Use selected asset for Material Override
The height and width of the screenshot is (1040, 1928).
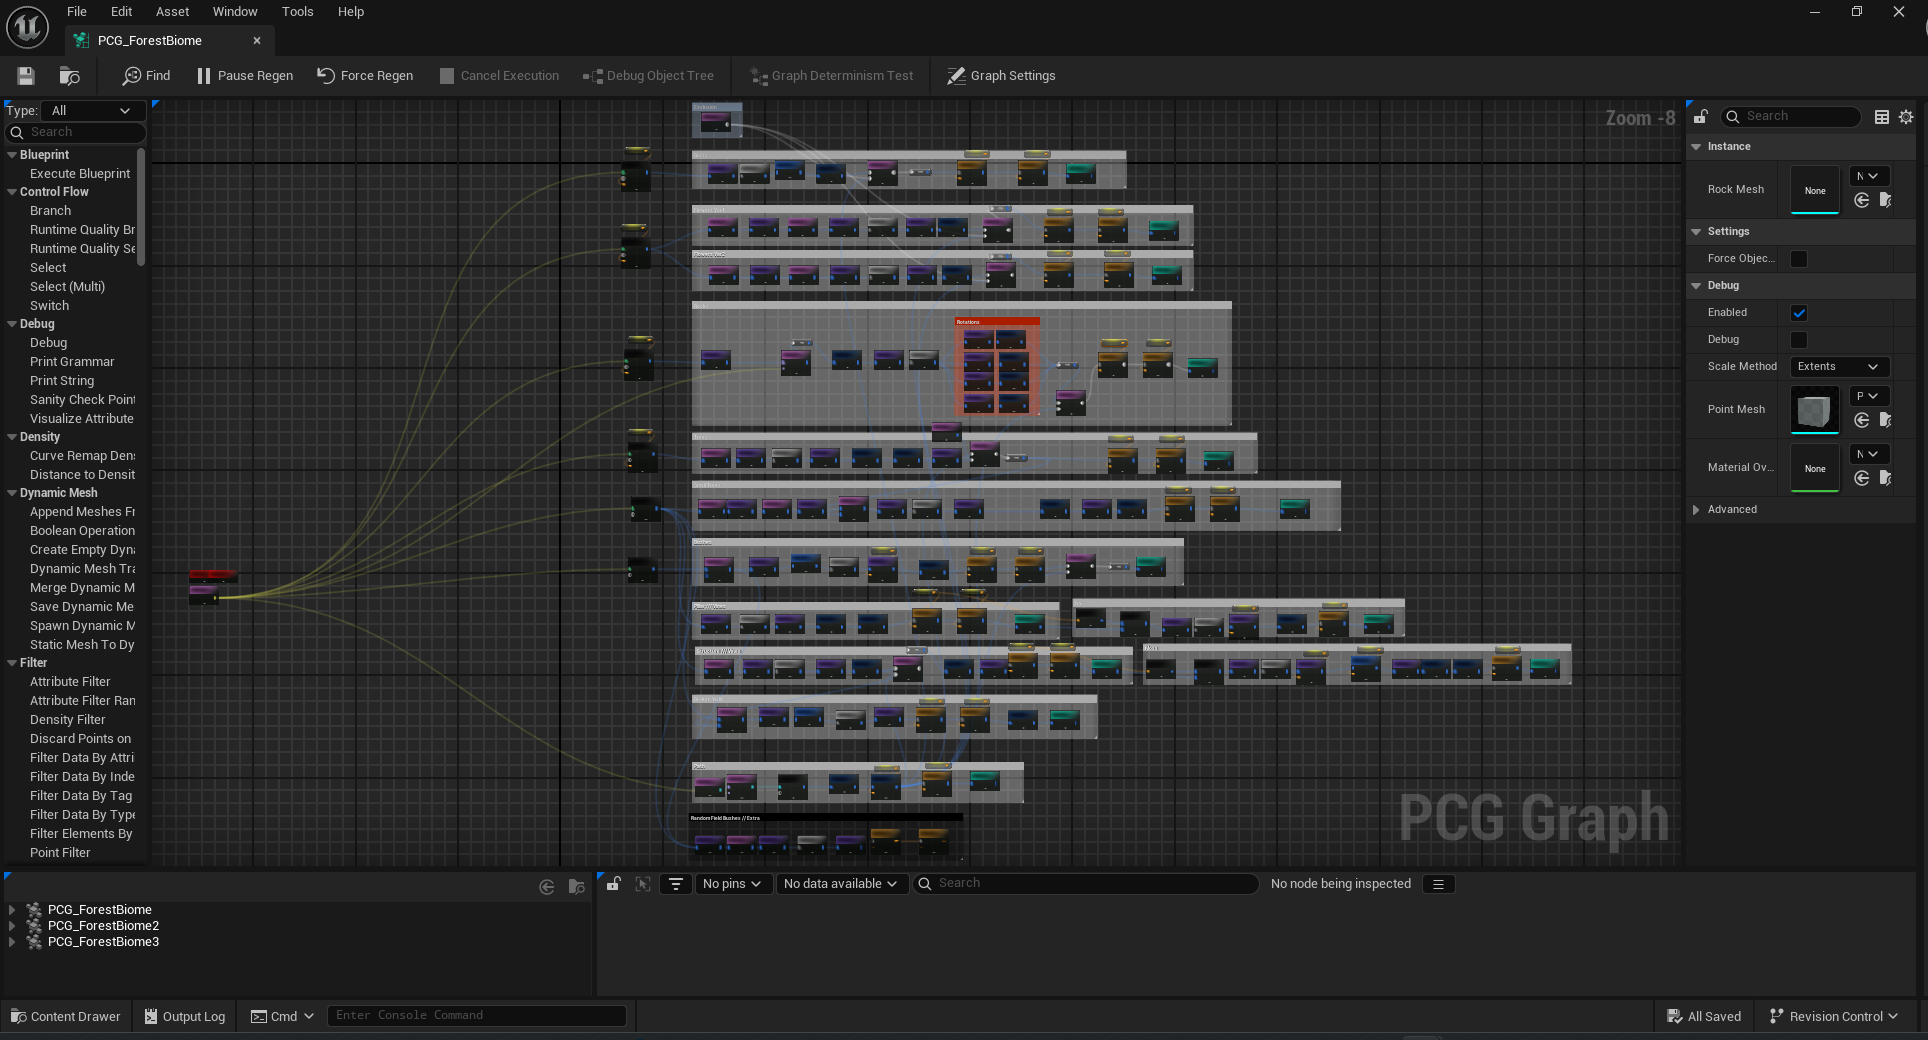(x=1862, y=478)
